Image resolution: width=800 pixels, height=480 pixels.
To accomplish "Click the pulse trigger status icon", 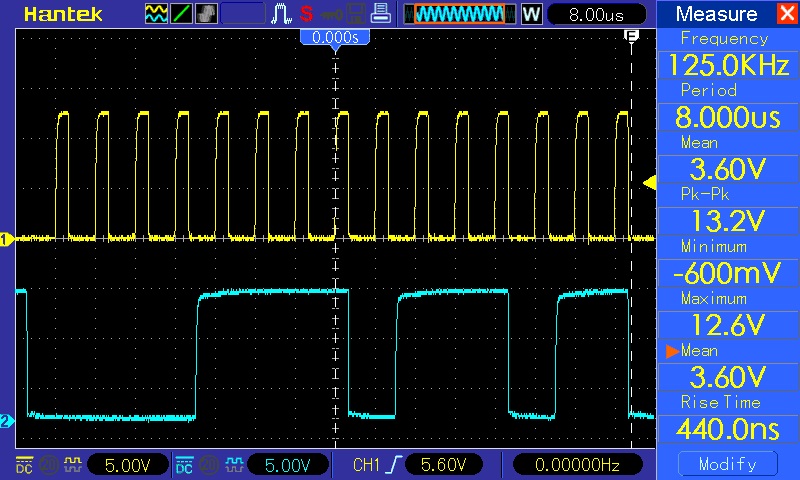I will tap(281, 14).
